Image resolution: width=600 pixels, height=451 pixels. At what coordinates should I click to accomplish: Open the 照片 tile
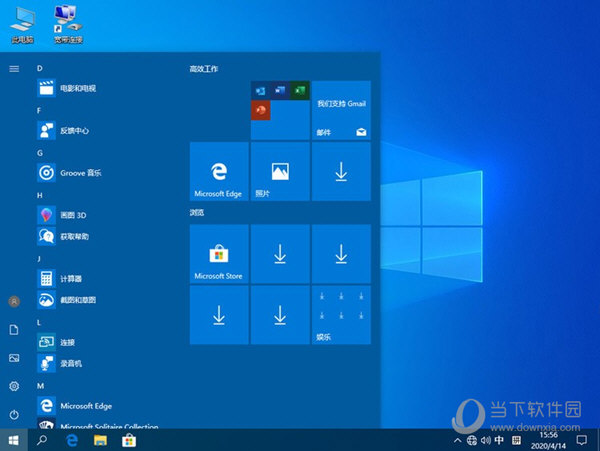[x=280, y=171]
